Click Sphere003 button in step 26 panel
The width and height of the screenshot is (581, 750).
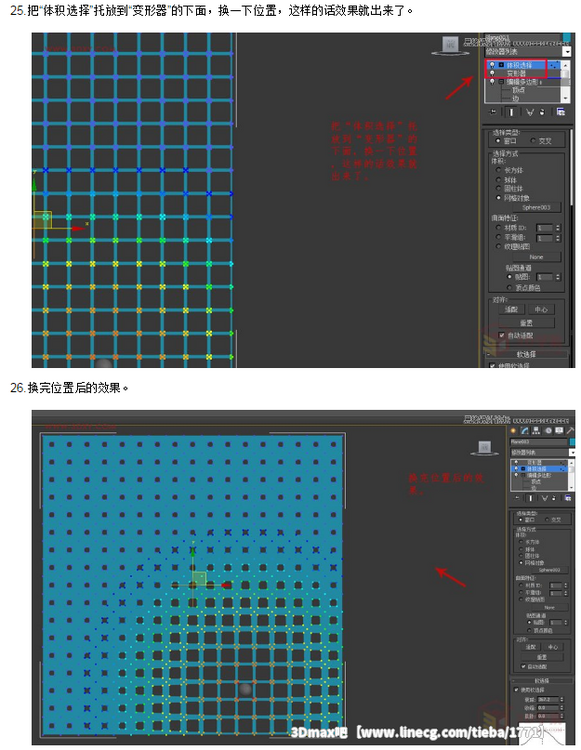(x=549, y=570)
